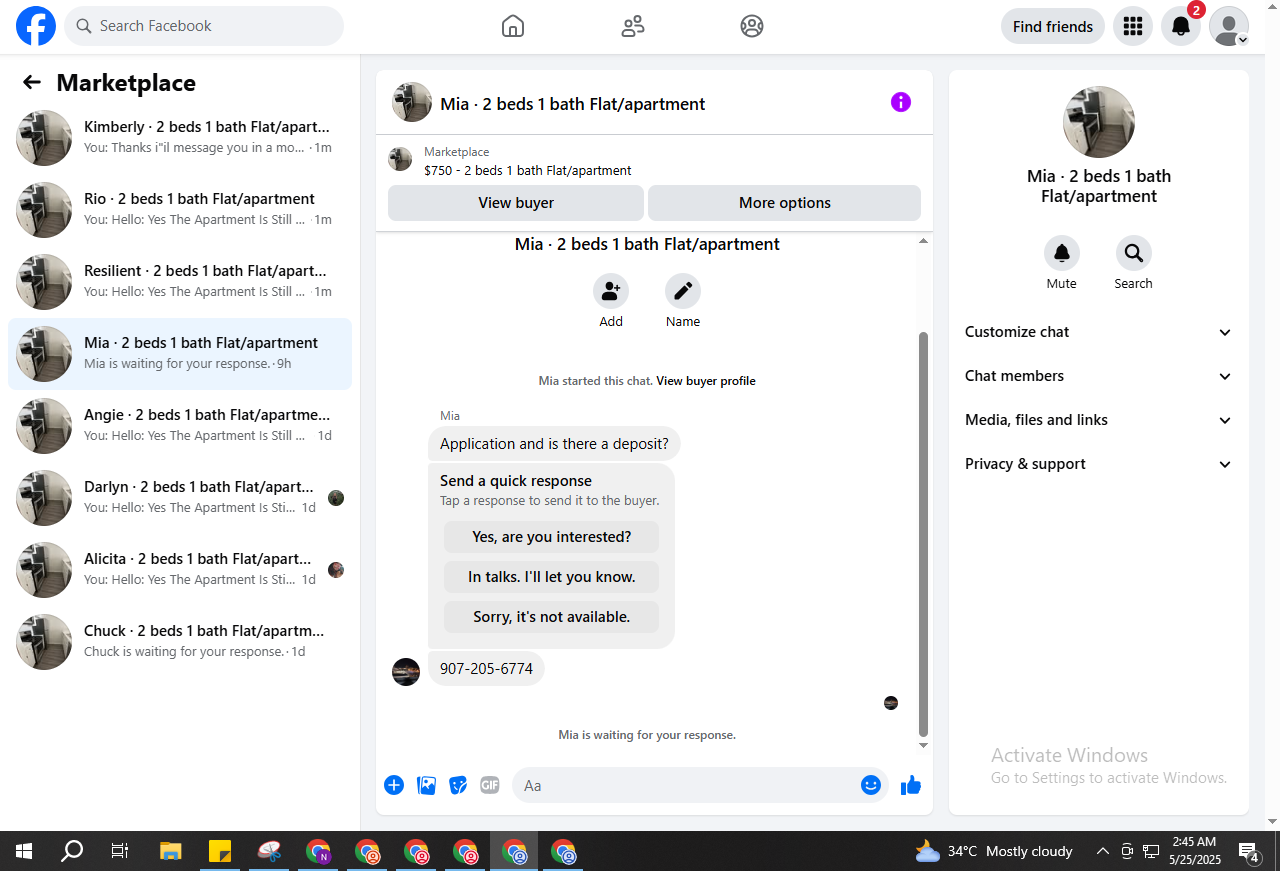
Task: Click chat header avatar next to Mia title
Action: [x=412, y=102]
